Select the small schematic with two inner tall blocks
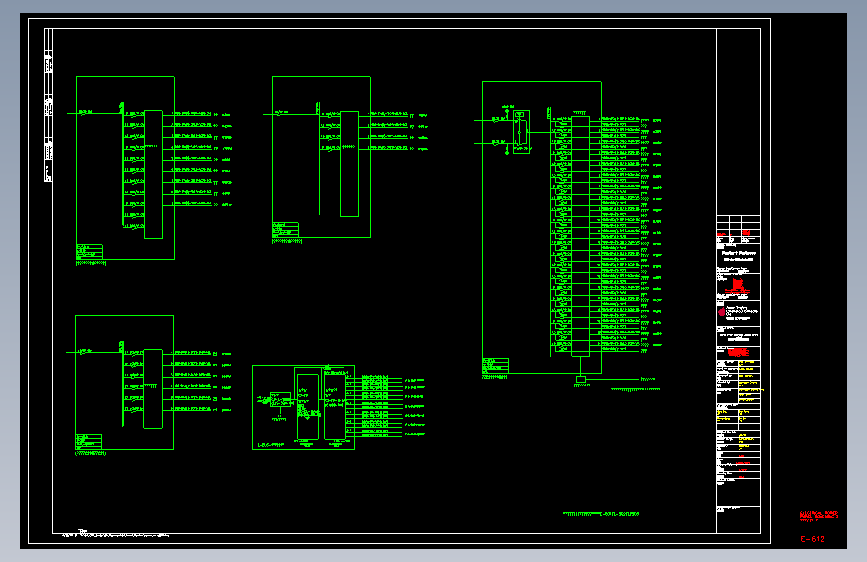 303,407
